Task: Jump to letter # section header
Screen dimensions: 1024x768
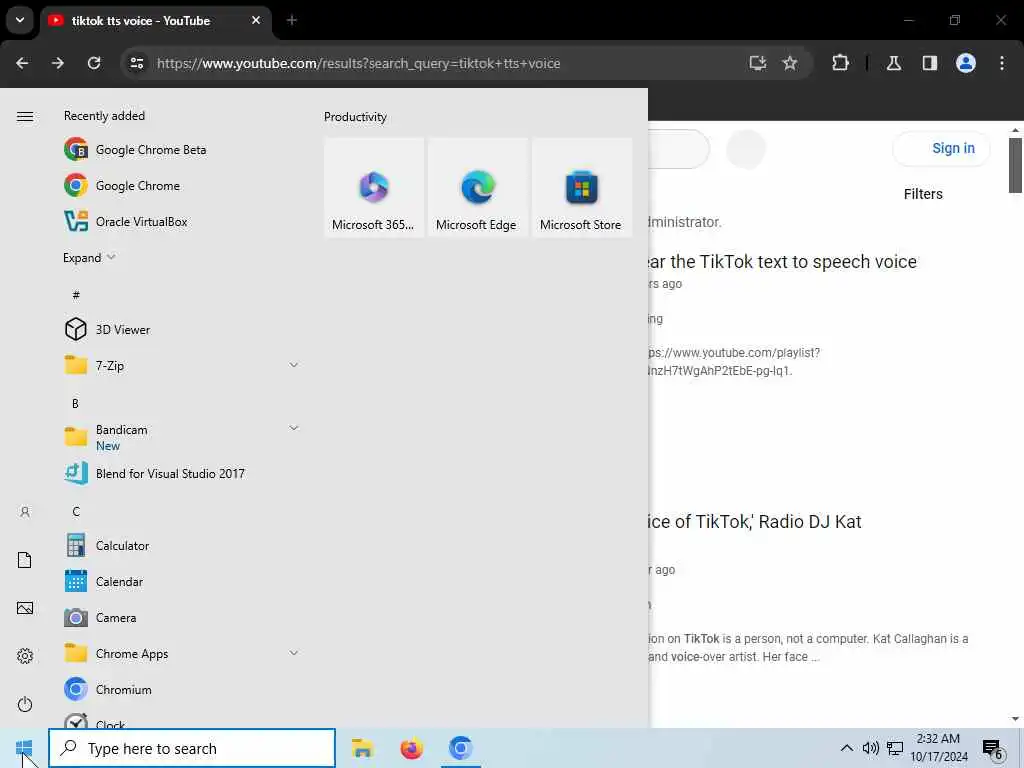Action: 76,295
